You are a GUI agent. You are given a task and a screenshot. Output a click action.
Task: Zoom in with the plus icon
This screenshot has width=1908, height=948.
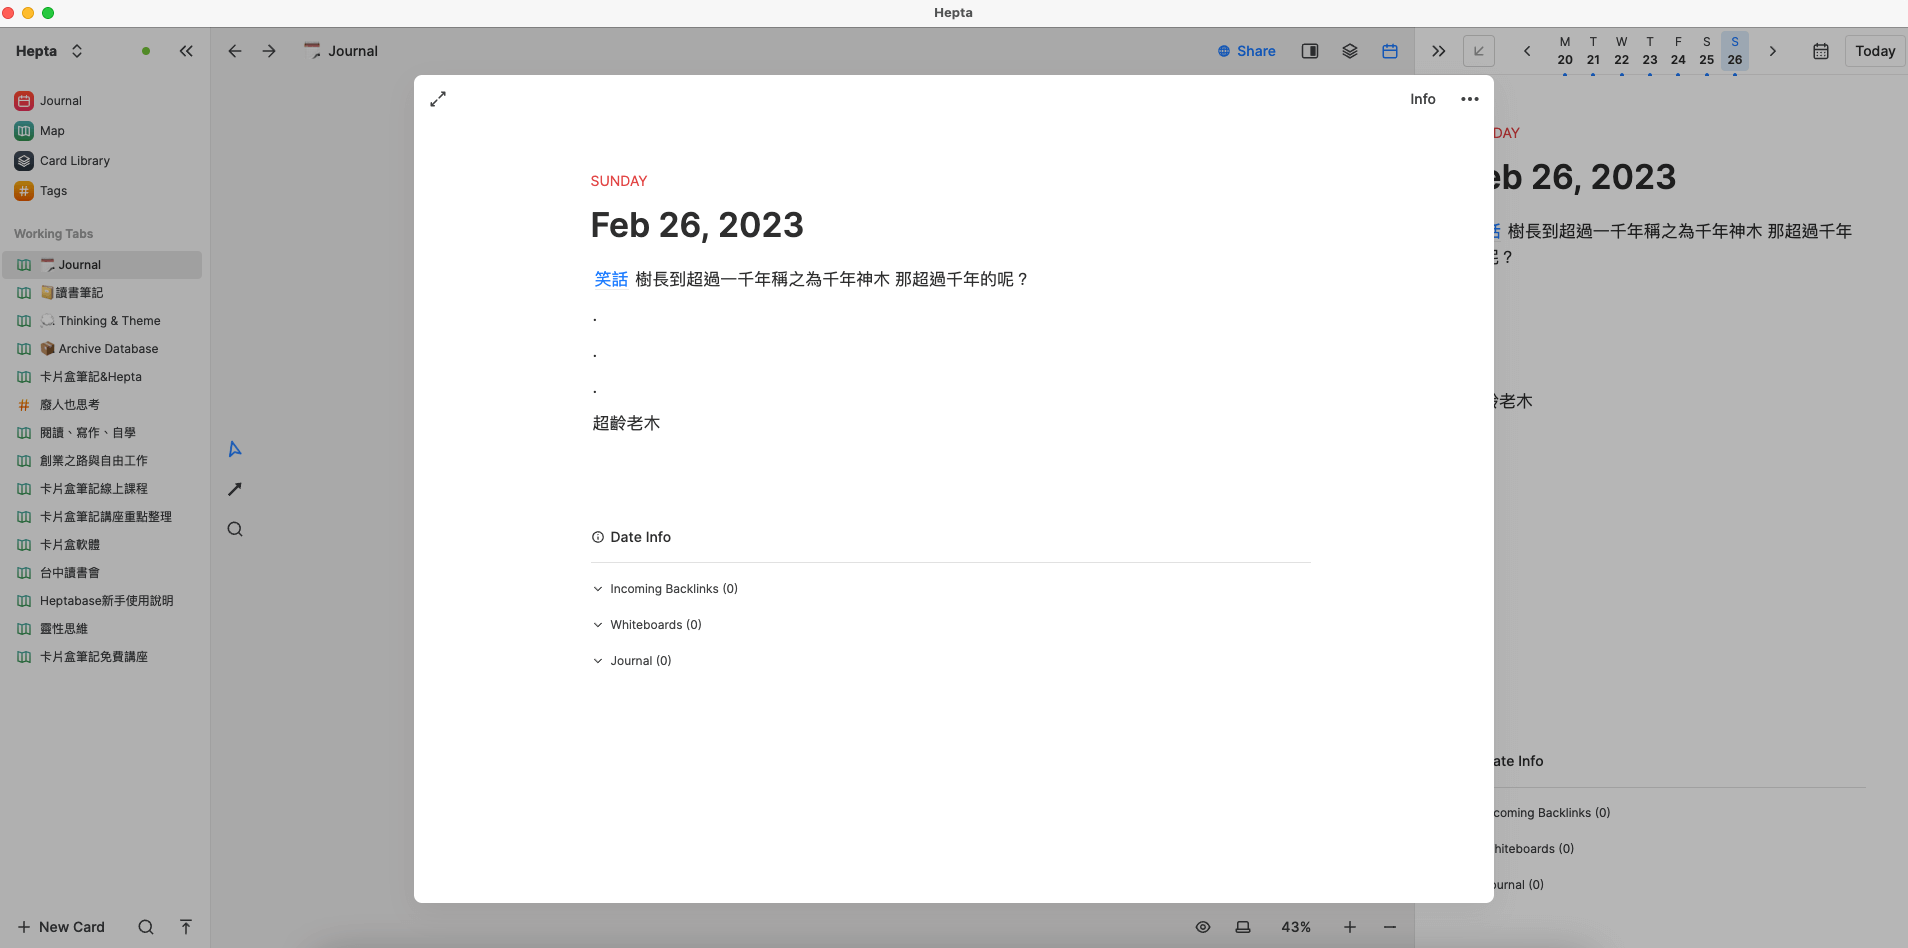coord(1349,927)
